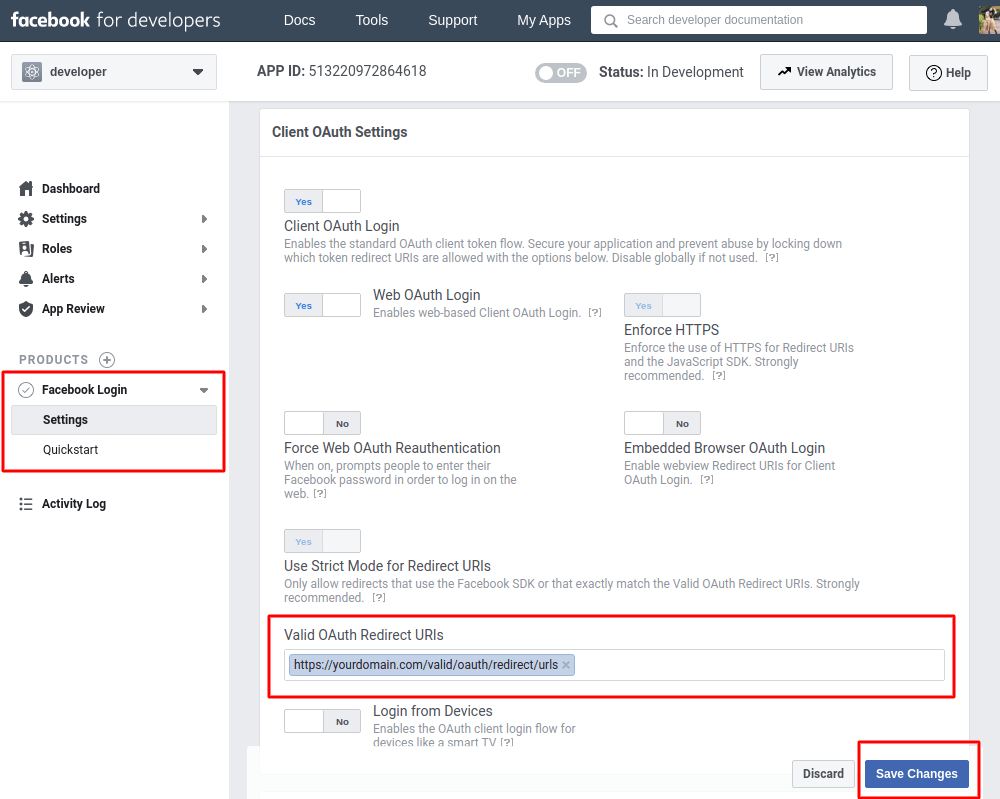Image resolution: width=1000 pixels, height=799 pixels.
Task: Disable Web OAuth Login
Action: (340, 305)
